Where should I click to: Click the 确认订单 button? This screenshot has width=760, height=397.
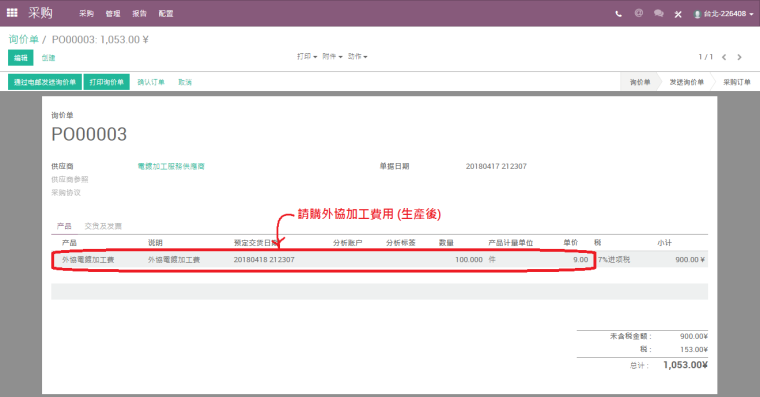coord(151,82)
